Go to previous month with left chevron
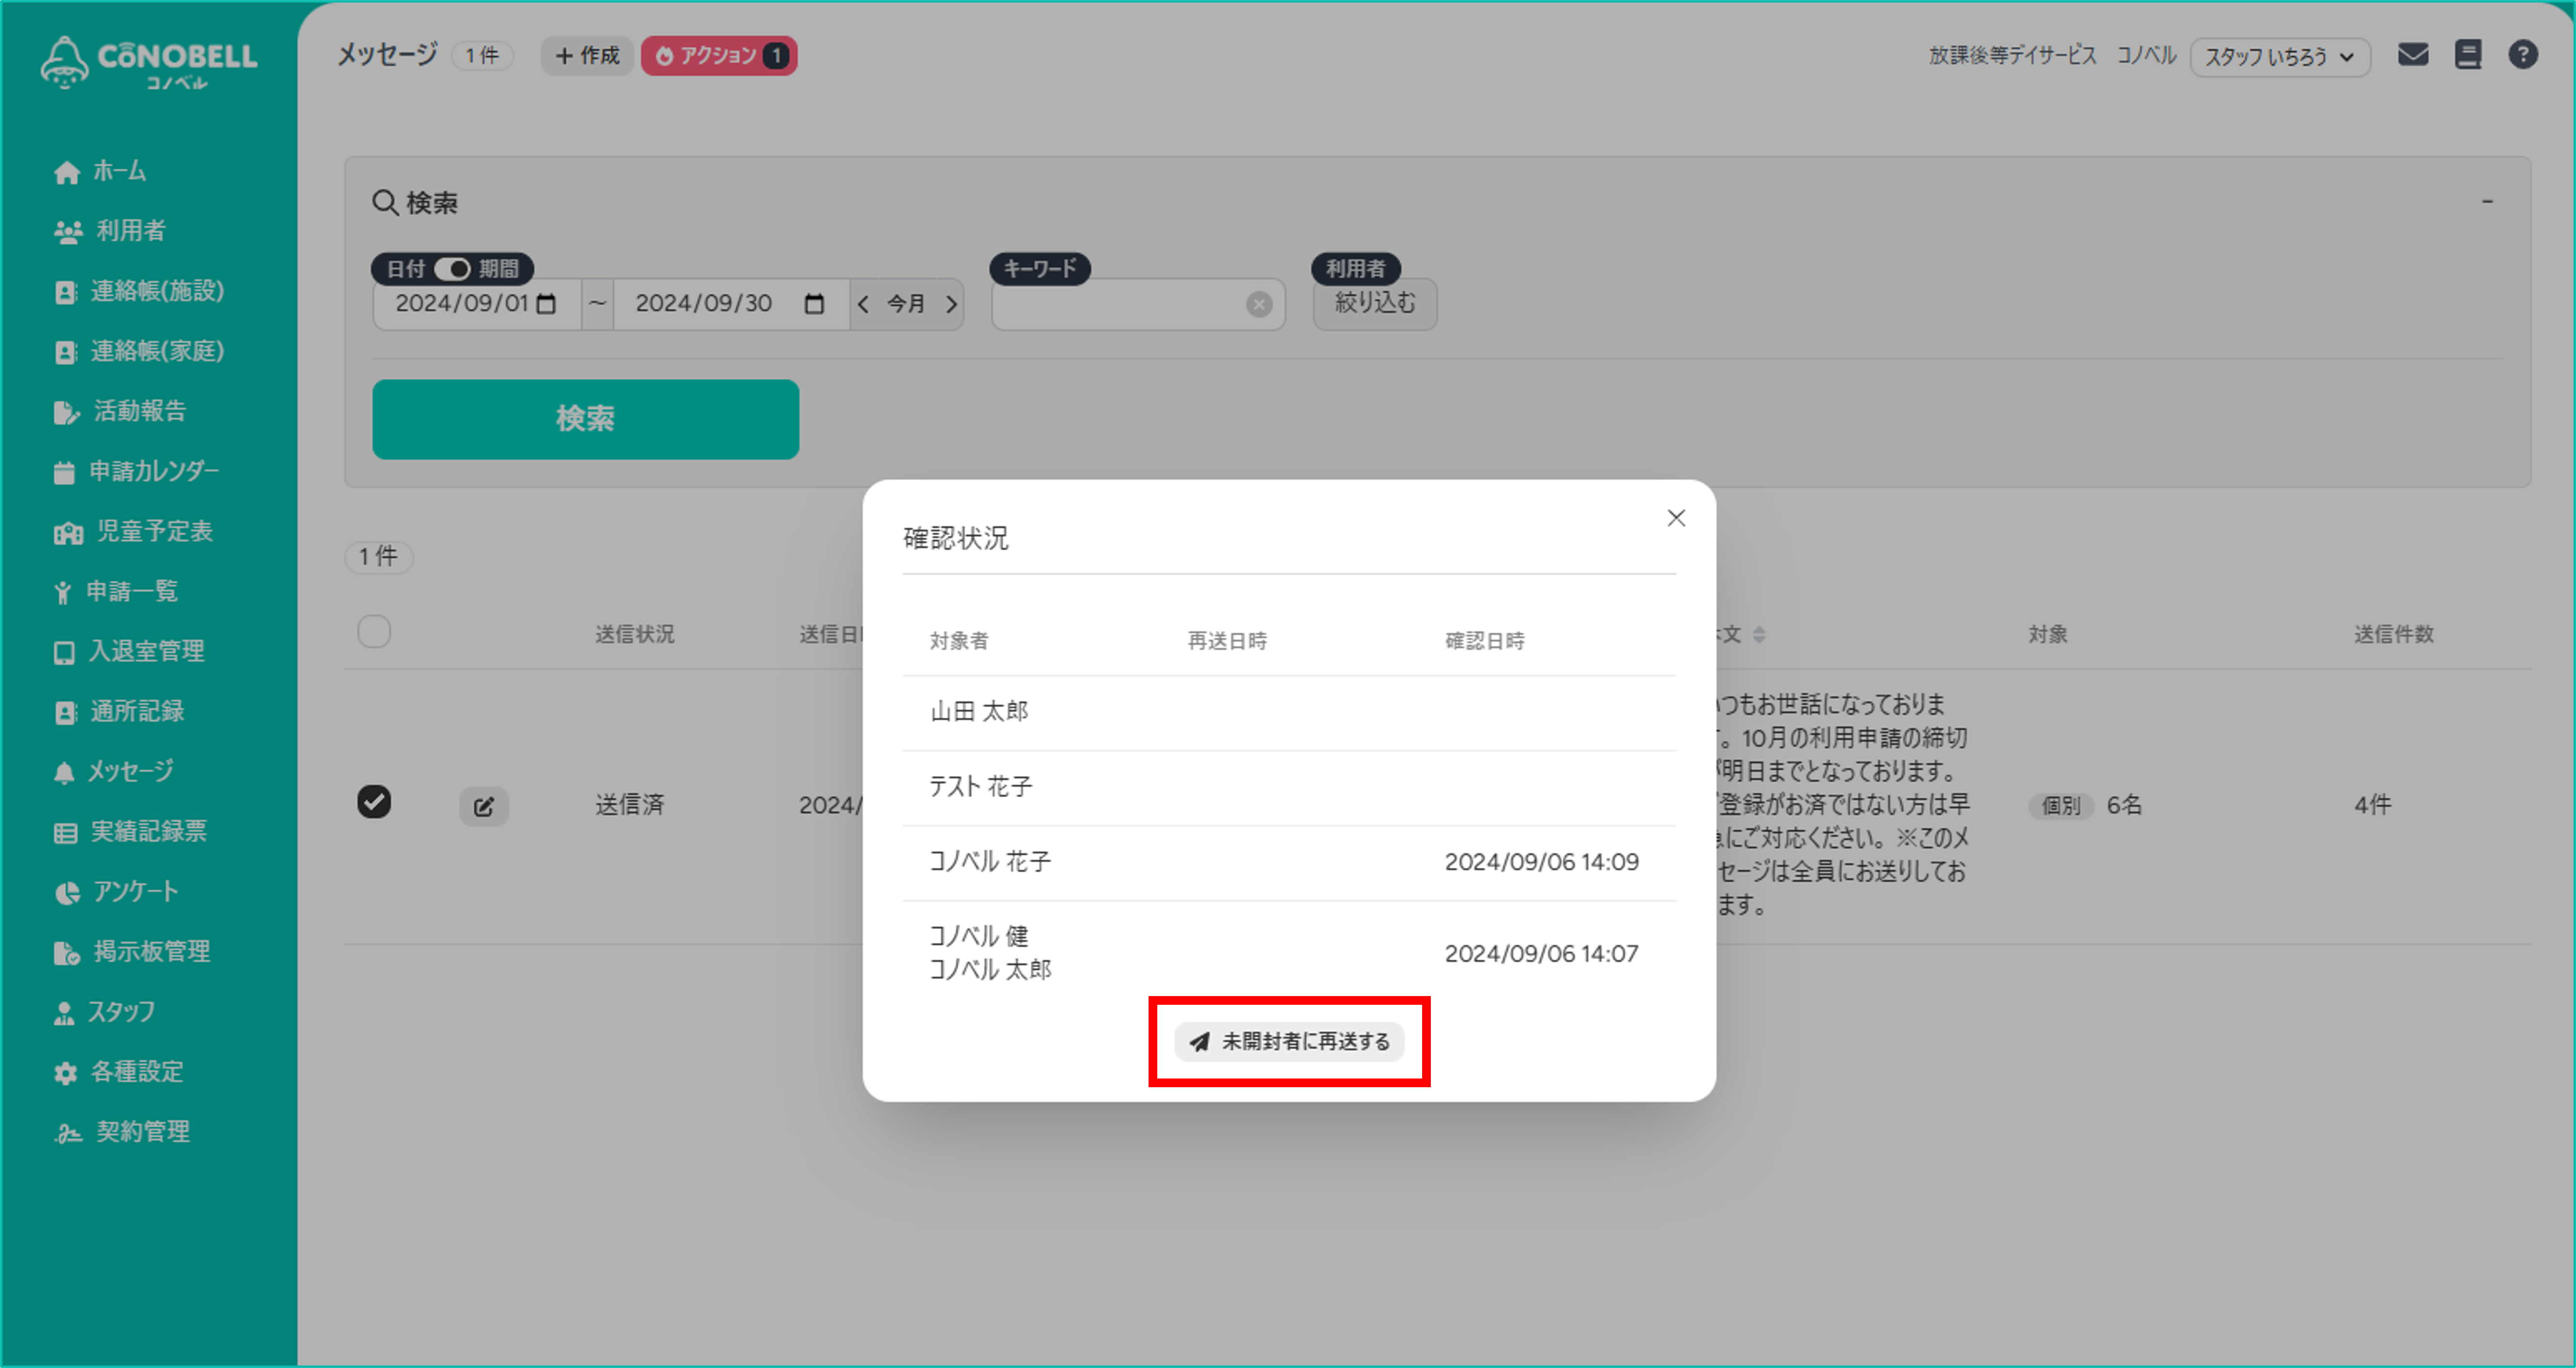2576x1368 pixels. click(863, 303)
